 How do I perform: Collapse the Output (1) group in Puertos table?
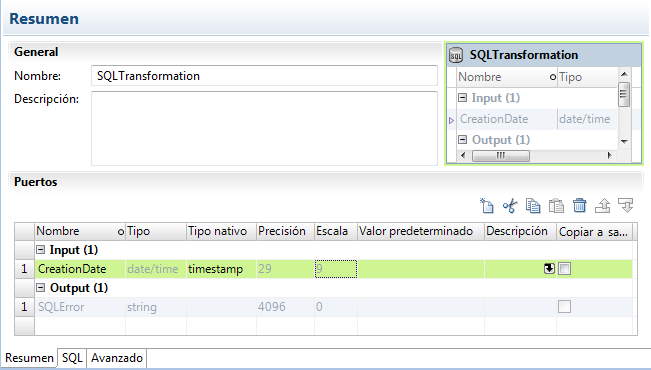[41, 288]
